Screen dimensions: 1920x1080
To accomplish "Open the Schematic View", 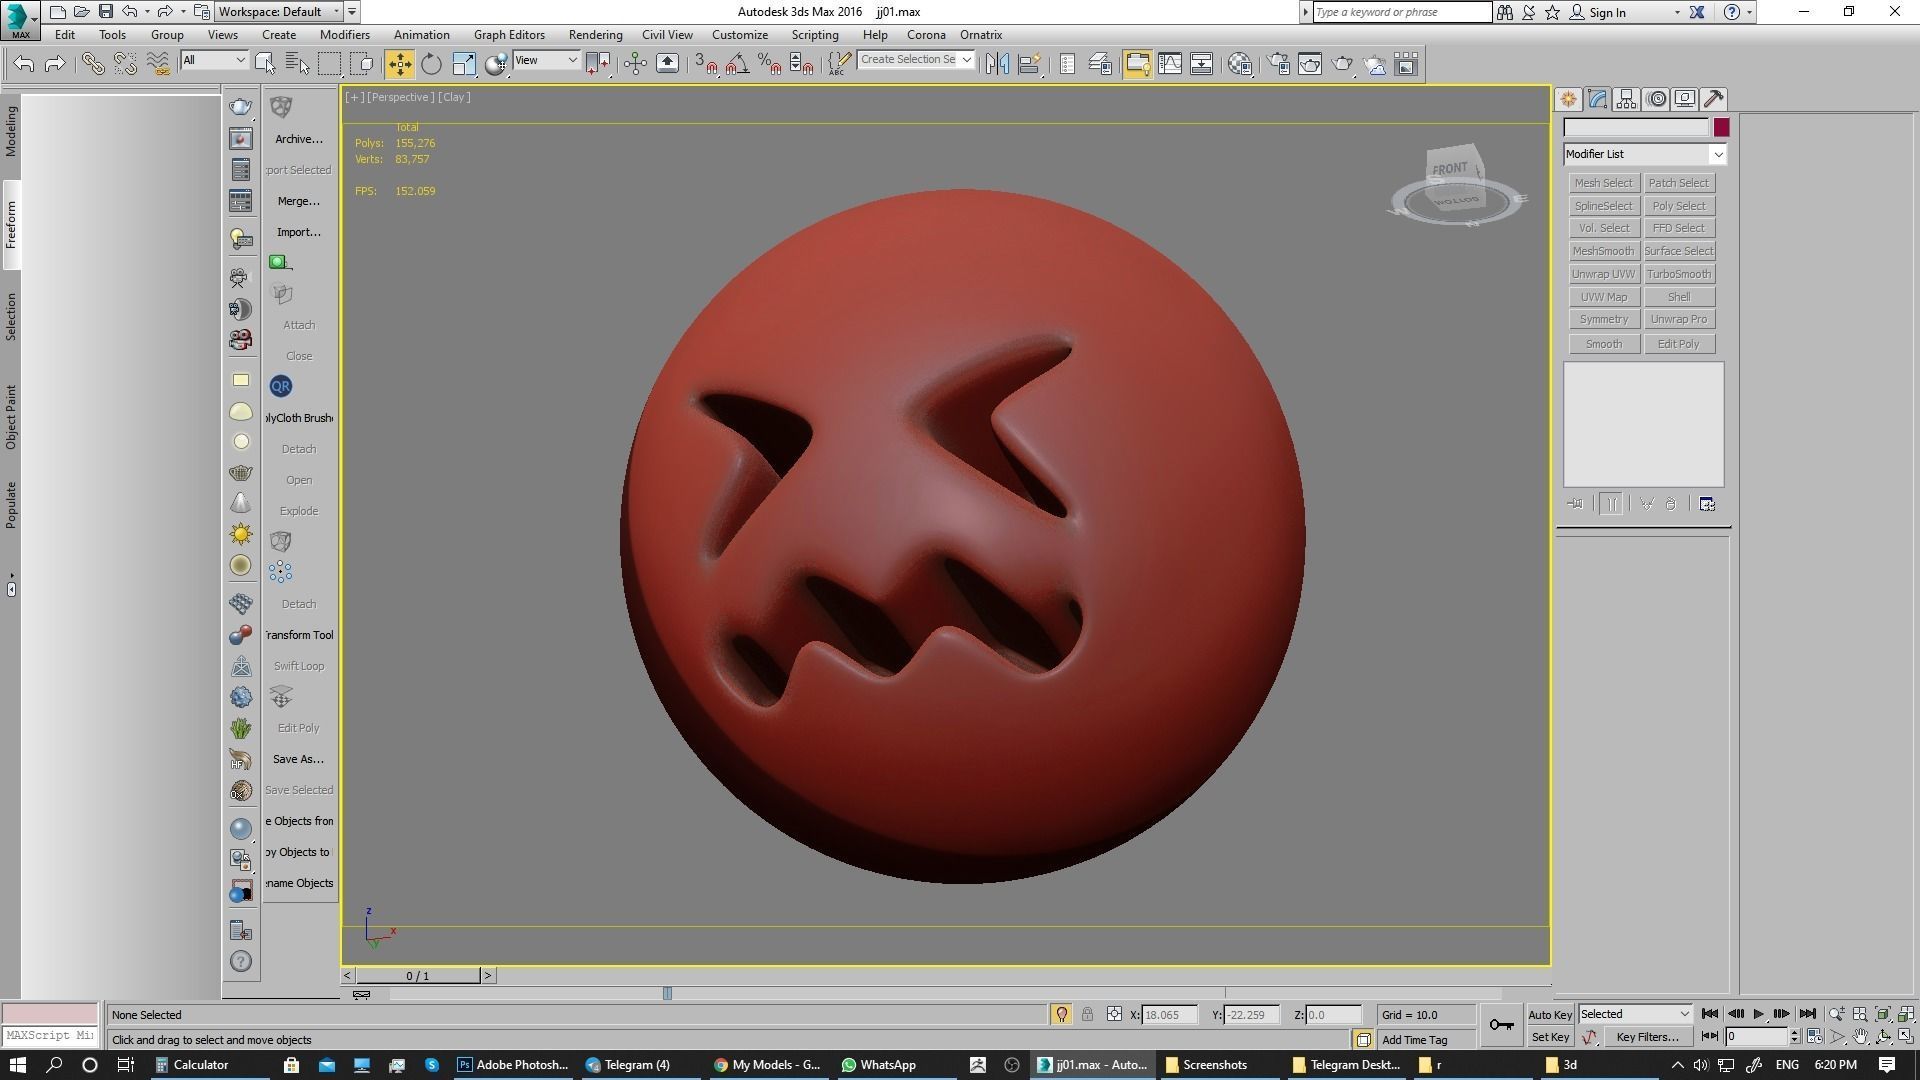I will point(1202,64).
